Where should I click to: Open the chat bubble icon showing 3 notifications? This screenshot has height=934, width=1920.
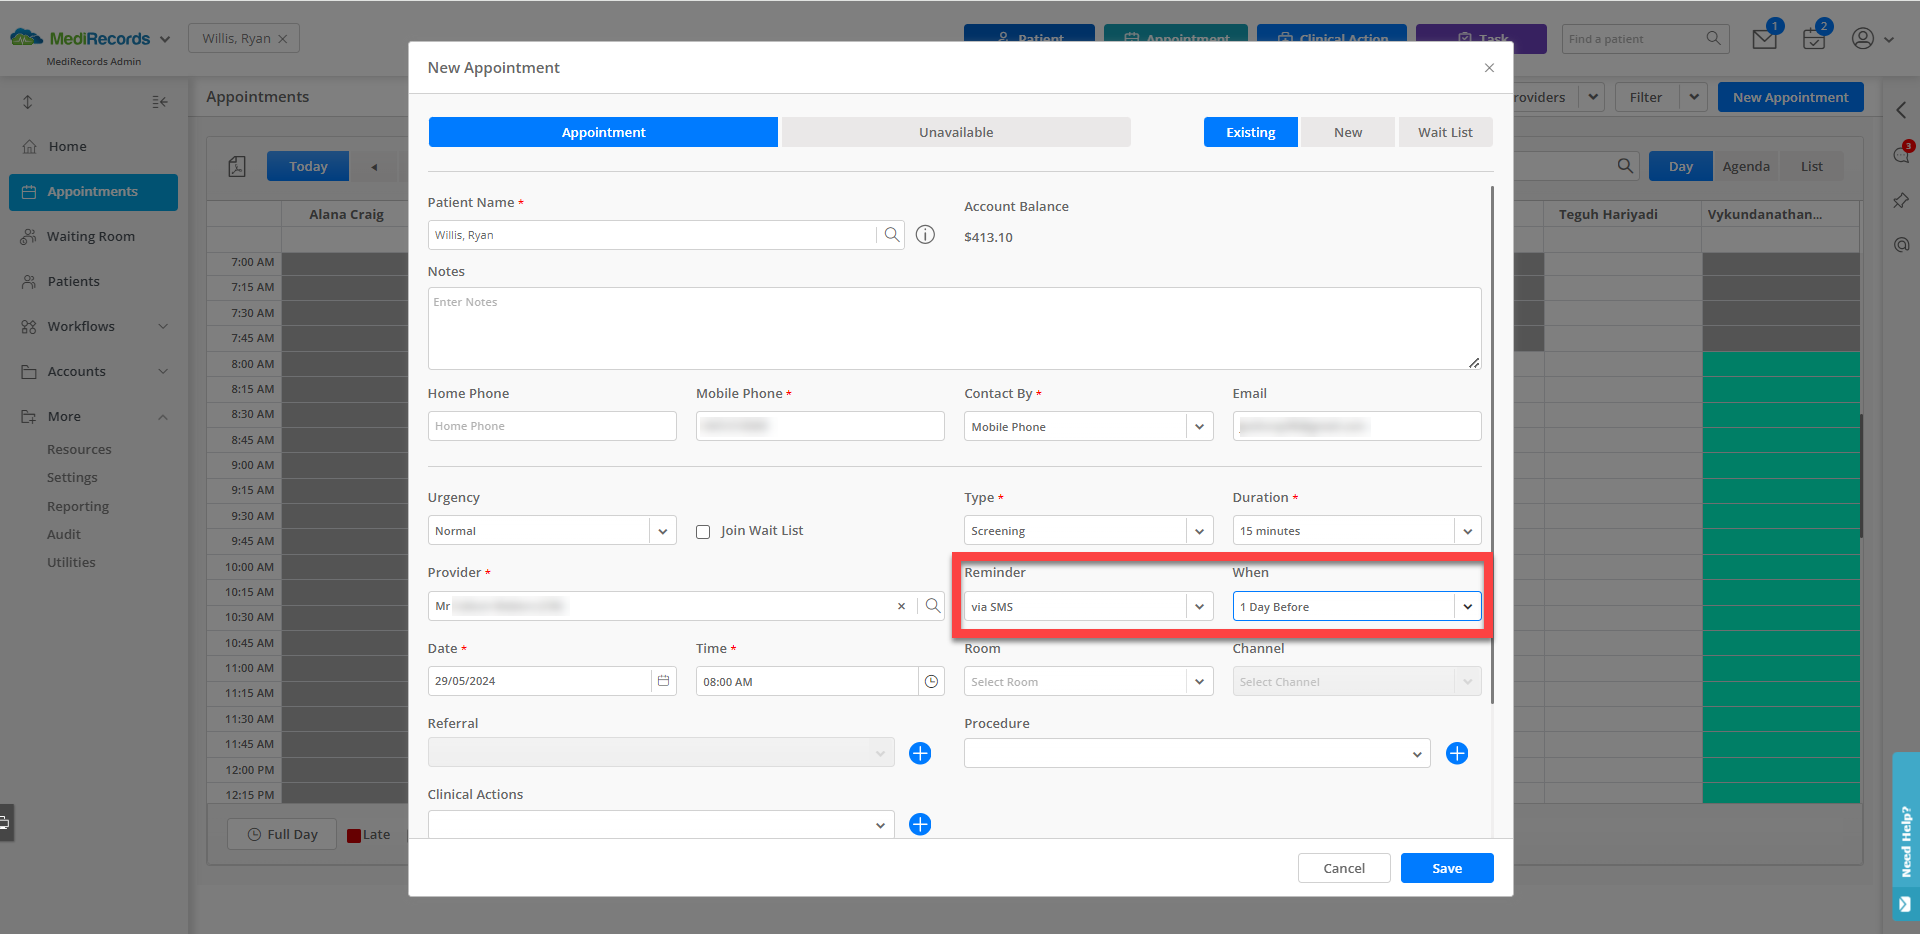1902,155
